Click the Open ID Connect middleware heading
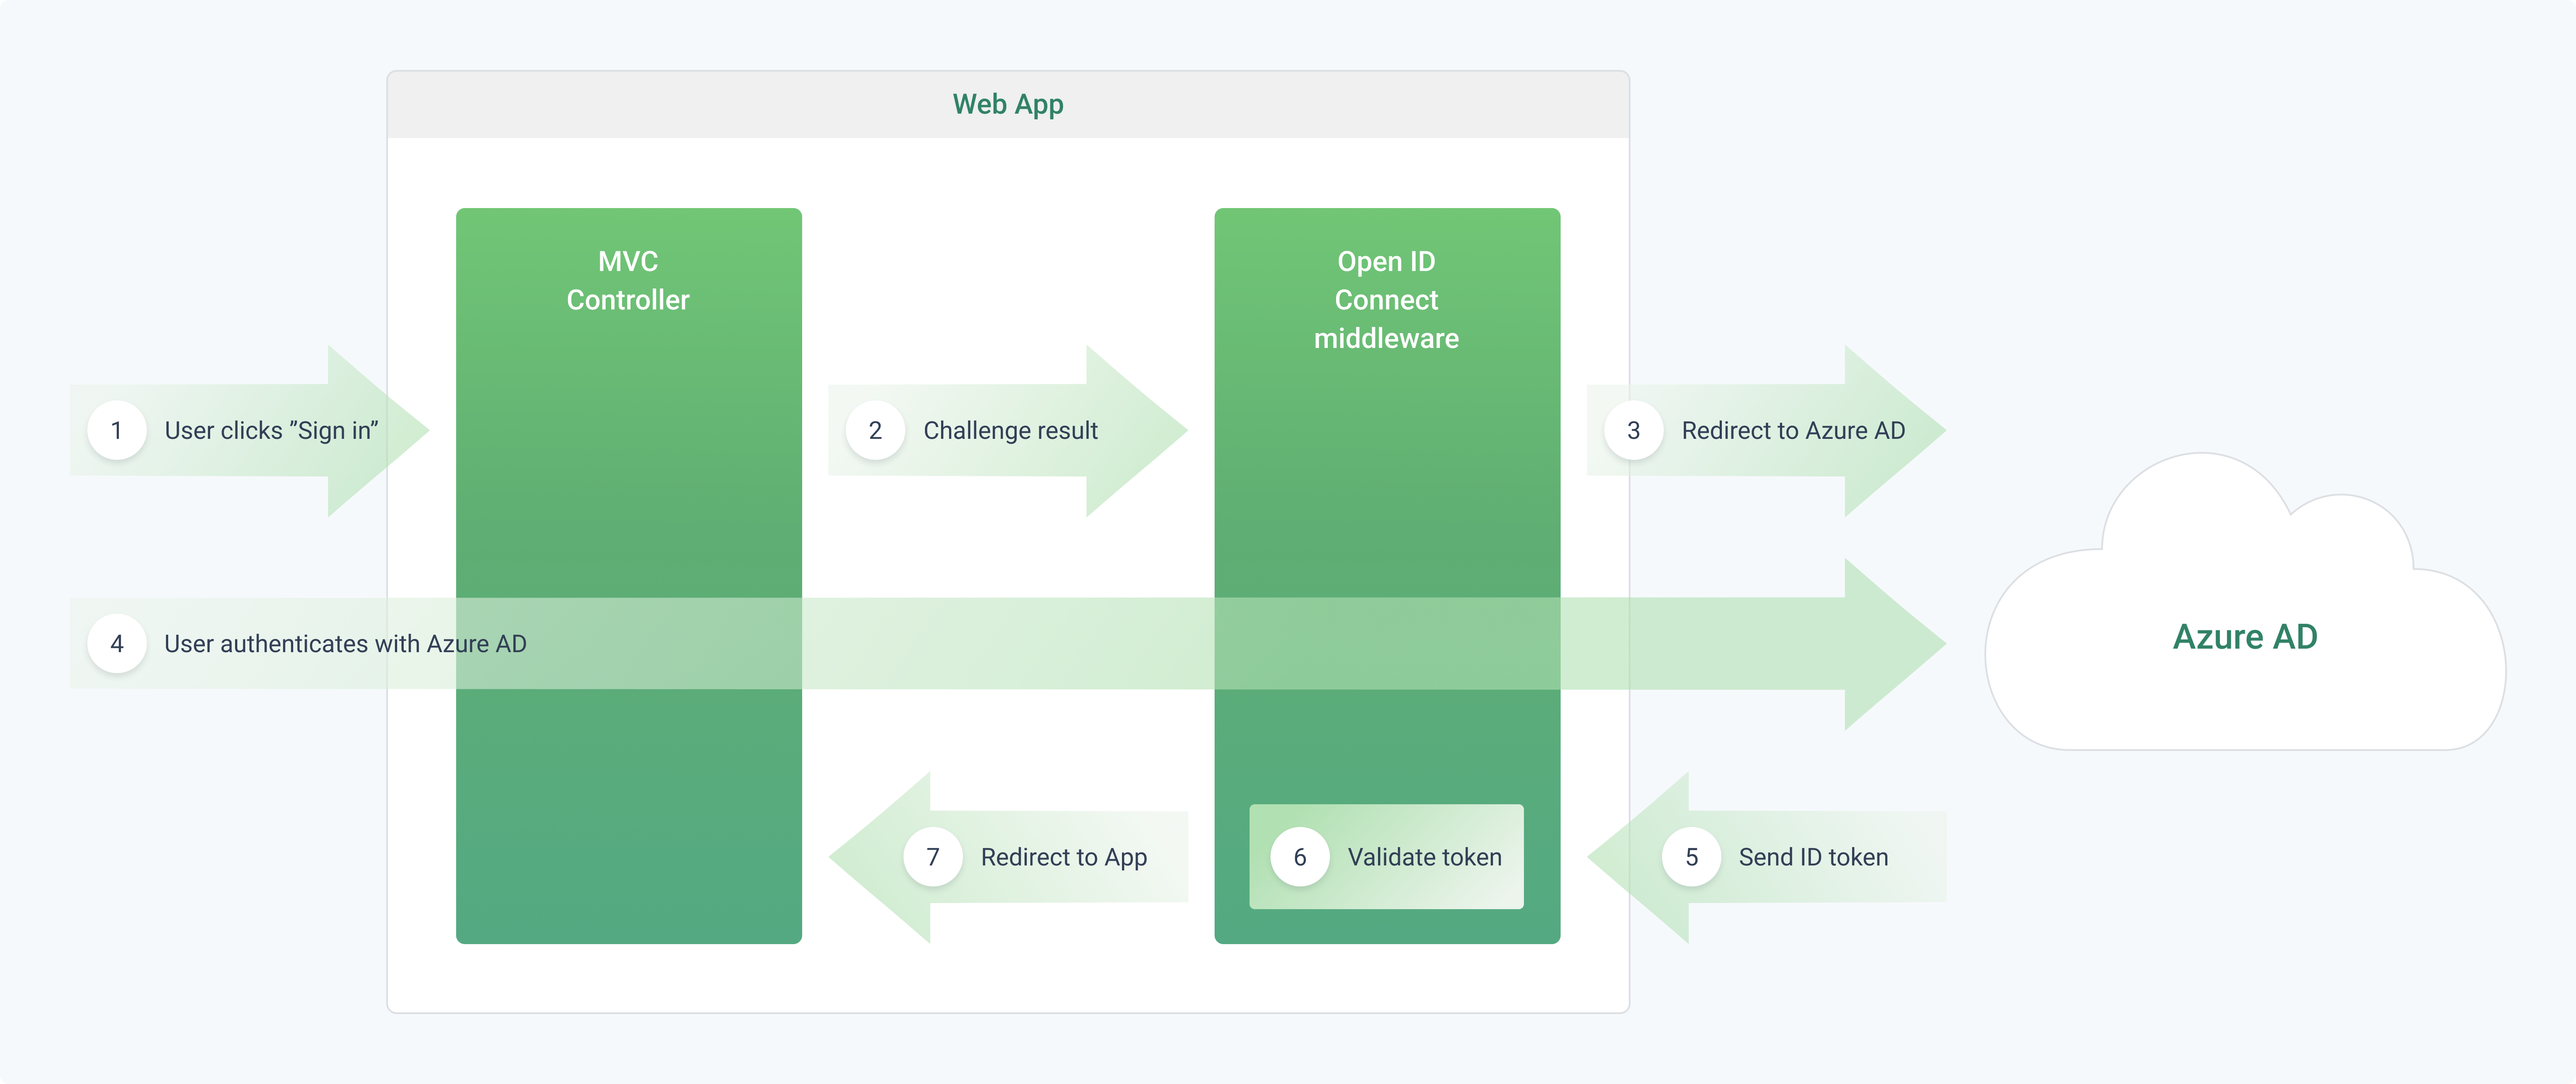The height and width of the screenshot is (1084, 2576). click(x=1386, y=299)
